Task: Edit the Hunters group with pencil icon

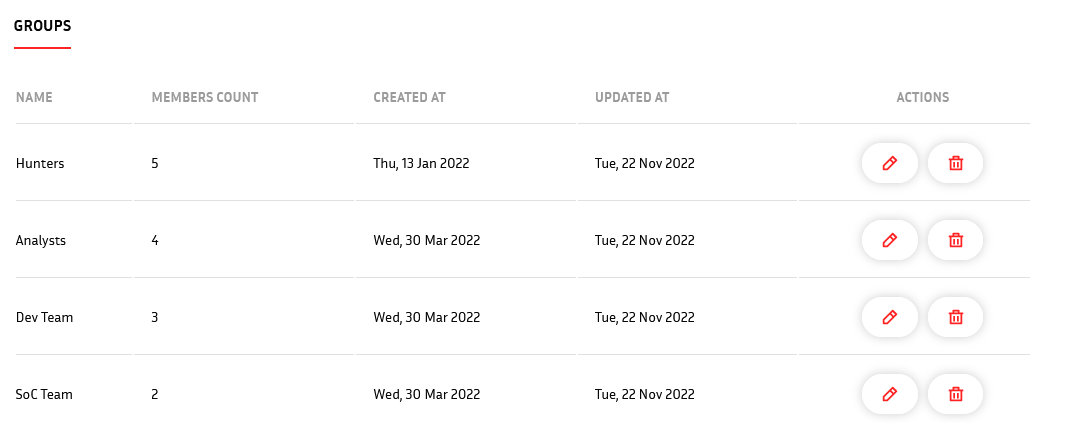Action: 890,163
